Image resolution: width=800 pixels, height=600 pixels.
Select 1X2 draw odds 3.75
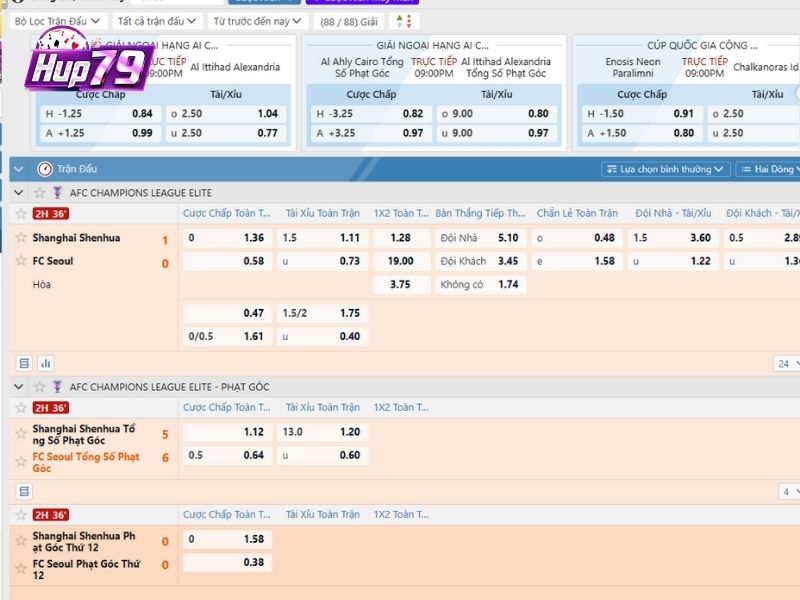[400, 284]
